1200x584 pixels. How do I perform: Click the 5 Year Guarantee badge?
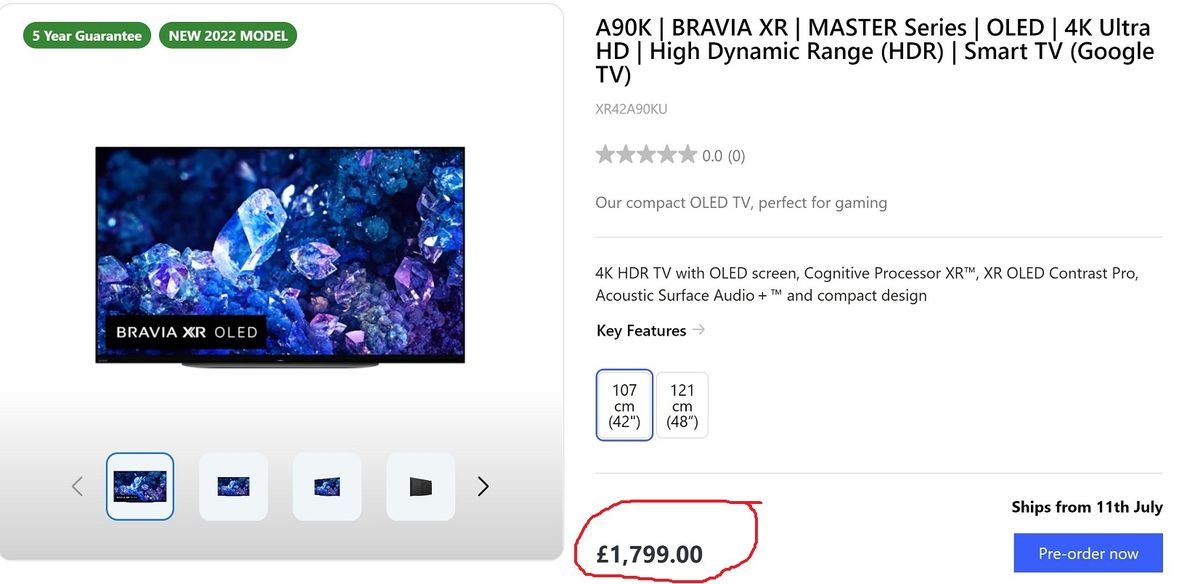(86, 34)
